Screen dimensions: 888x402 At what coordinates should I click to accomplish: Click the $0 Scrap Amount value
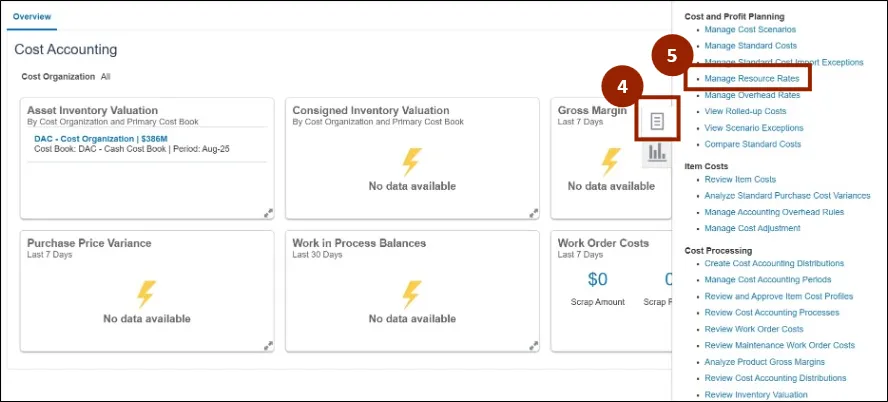point(598,279)
